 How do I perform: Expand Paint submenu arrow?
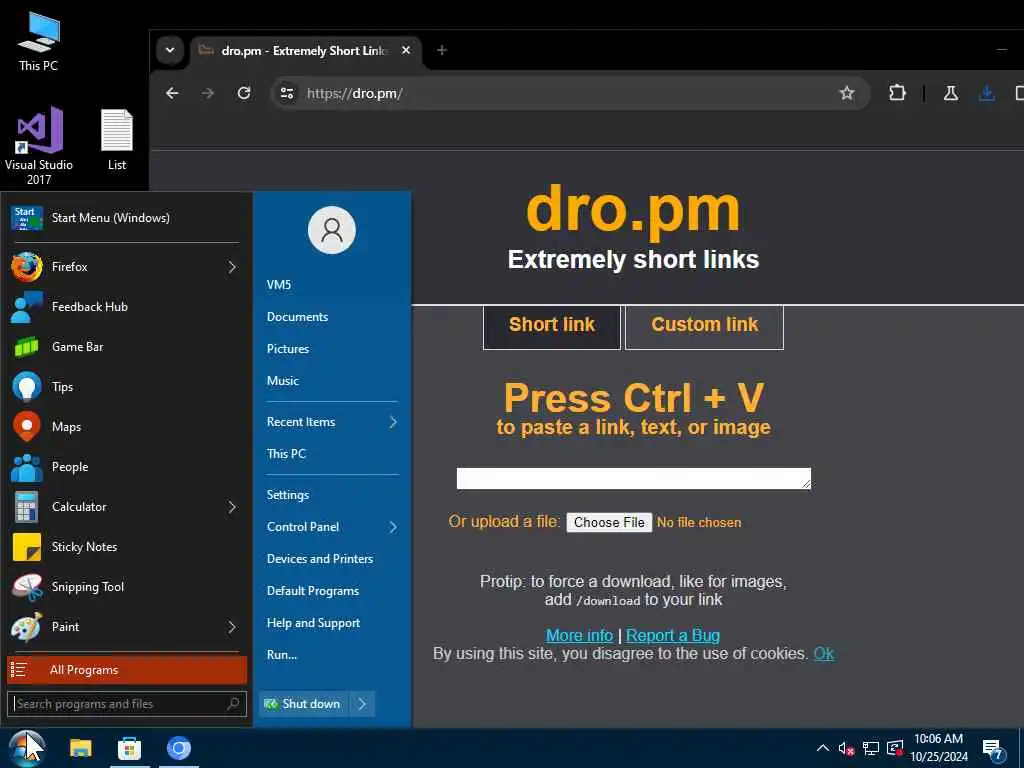click(232, 626)
